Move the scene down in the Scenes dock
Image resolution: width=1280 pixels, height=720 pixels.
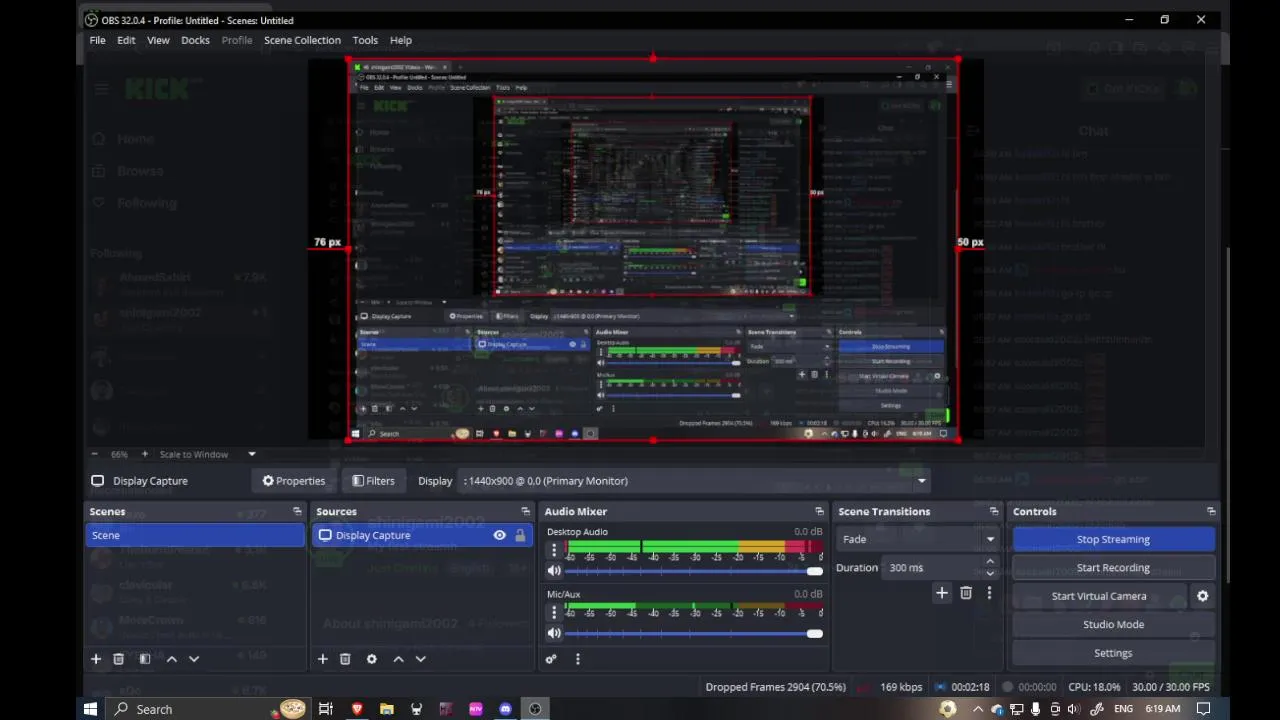tap(194, 659)
